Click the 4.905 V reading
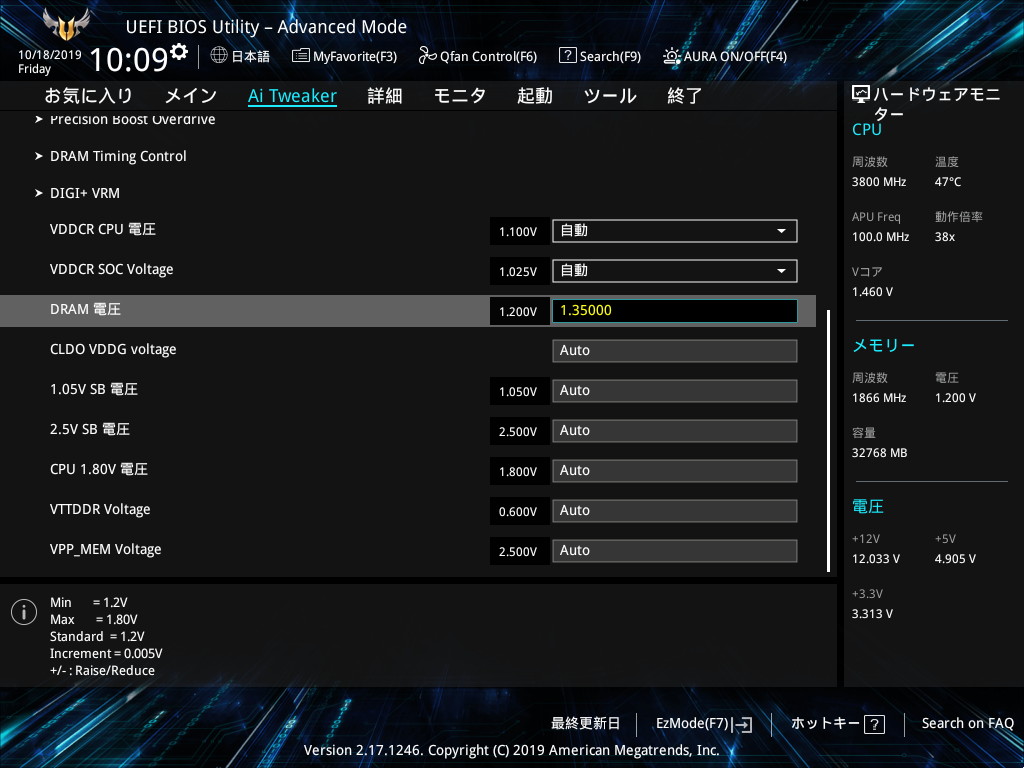The height and width of the screenshot is (768, 1024). click(955, 559)
